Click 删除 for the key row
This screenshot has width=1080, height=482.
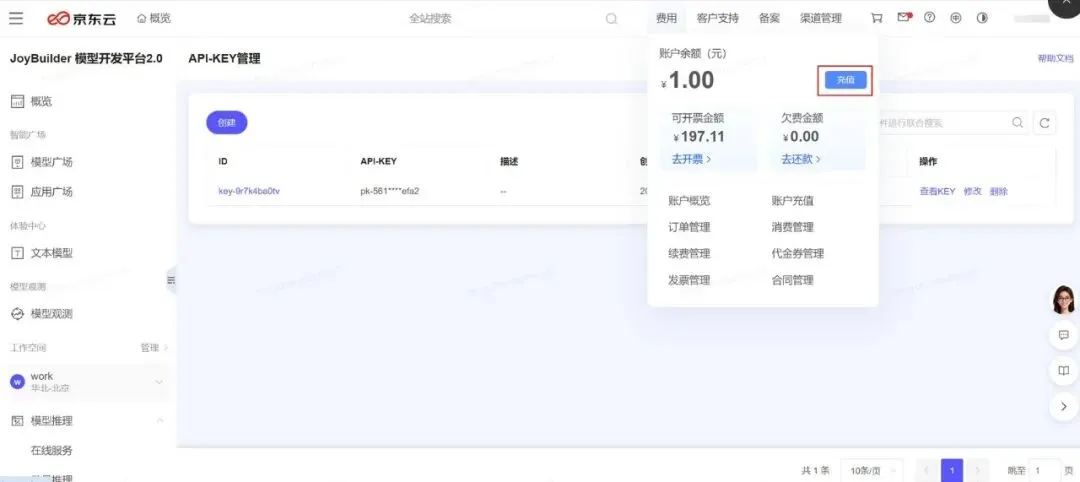[x=999, y=191]
